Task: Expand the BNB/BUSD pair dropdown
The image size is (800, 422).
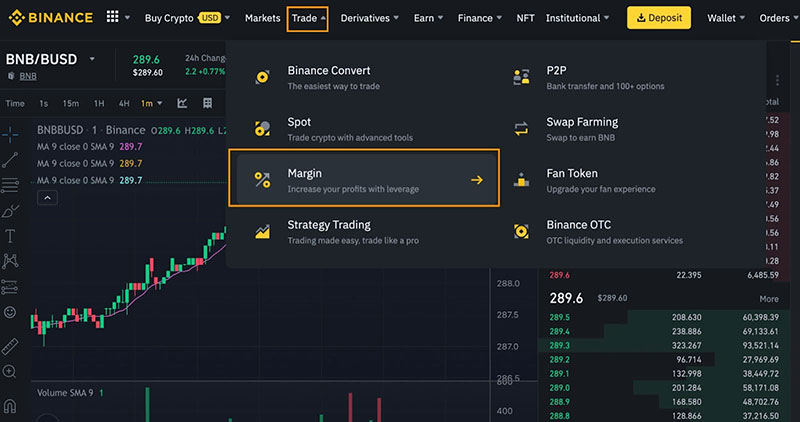Action: [x=93, y=59]
